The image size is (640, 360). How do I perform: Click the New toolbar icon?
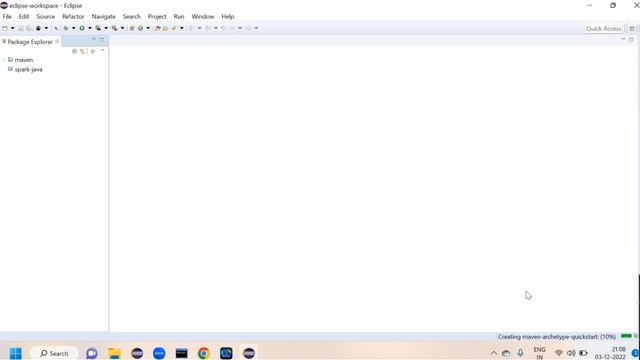pos(5,28)
